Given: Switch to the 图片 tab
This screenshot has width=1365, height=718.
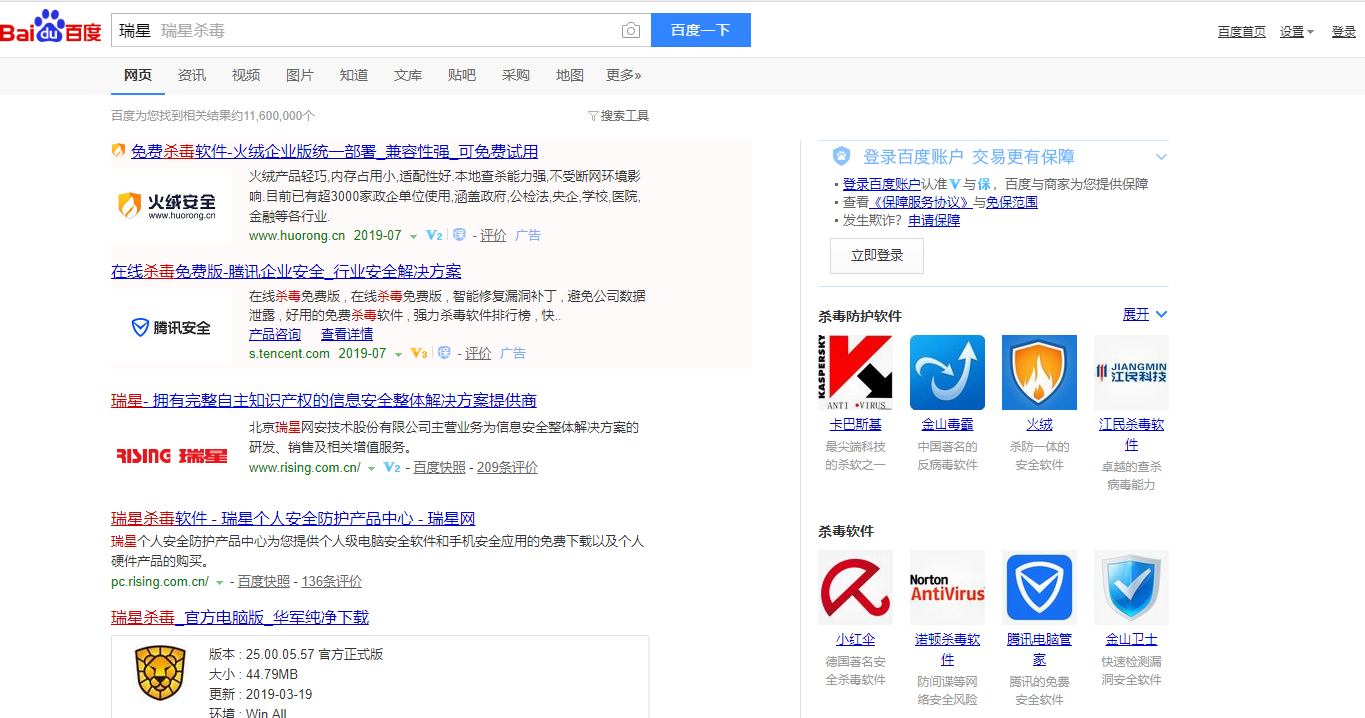Looking at the screenshot, I should pos(300,75).
